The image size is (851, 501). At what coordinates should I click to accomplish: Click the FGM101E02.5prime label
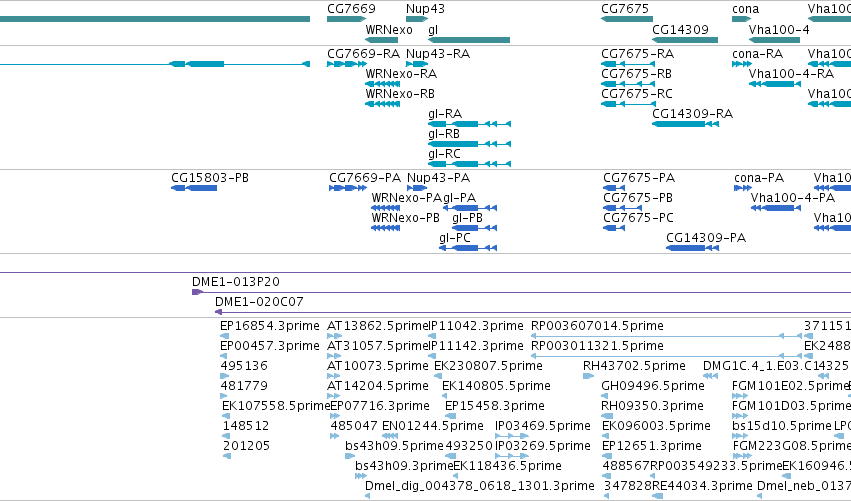[790, 386]
